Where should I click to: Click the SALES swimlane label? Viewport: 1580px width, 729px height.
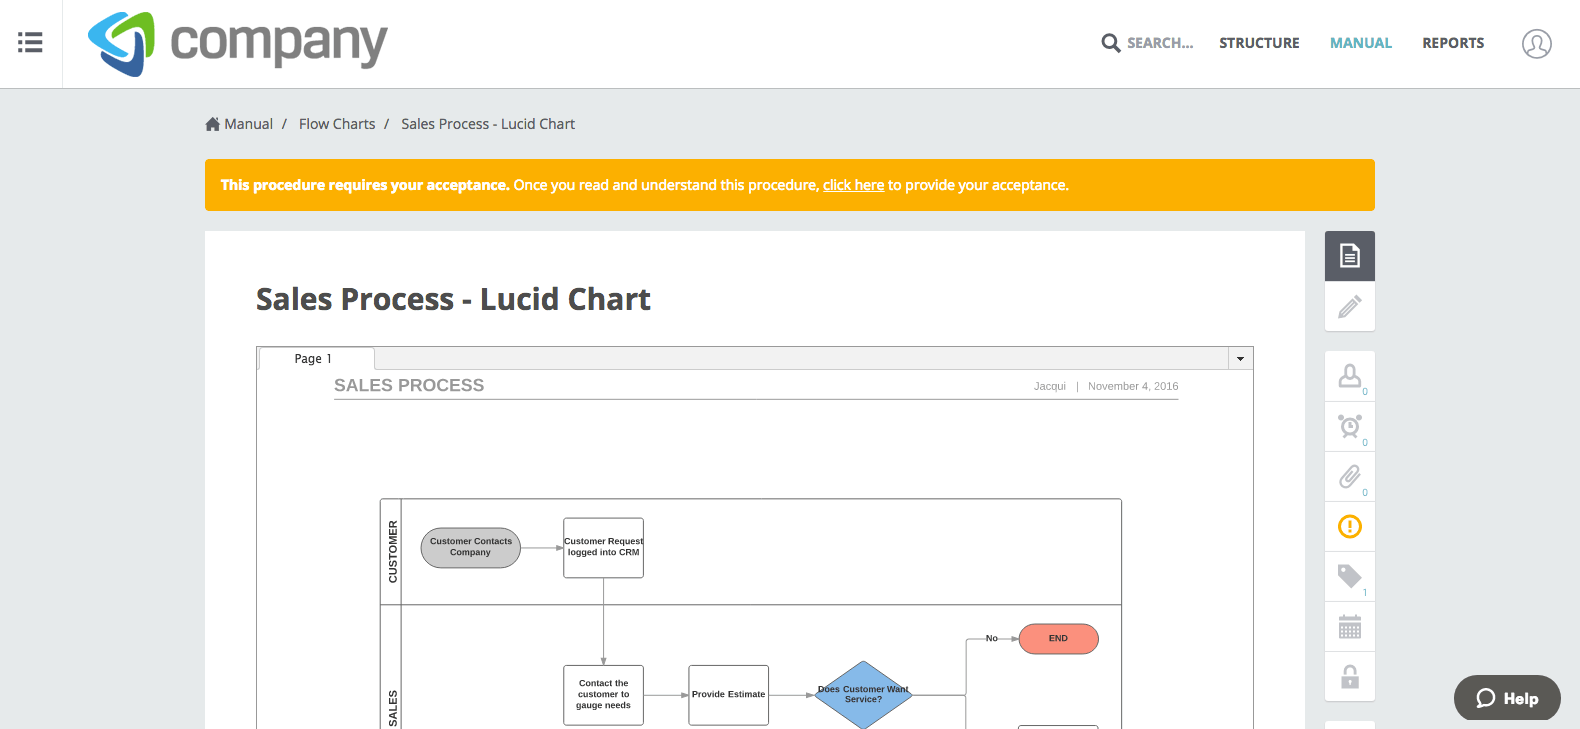392,708
